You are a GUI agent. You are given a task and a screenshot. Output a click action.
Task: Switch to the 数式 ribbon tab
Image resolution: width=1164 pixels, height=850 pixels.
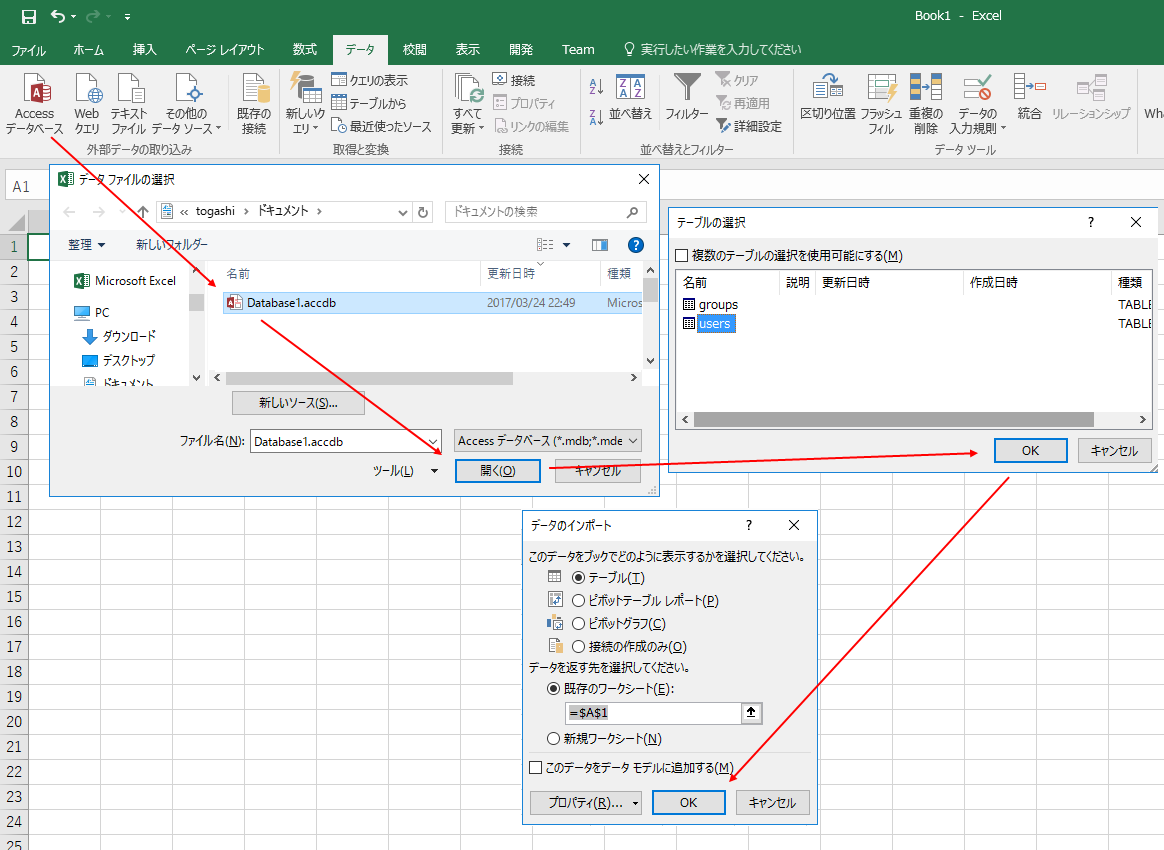click(x=305, y=48)
